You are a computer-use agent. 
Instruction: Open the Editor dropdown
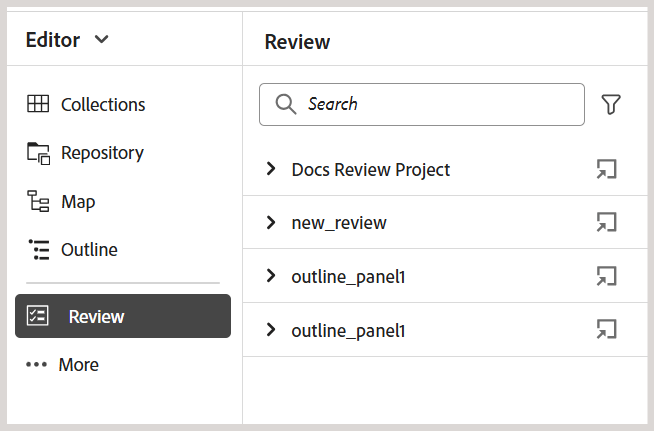pyautogui.click(x=68, y=40)
